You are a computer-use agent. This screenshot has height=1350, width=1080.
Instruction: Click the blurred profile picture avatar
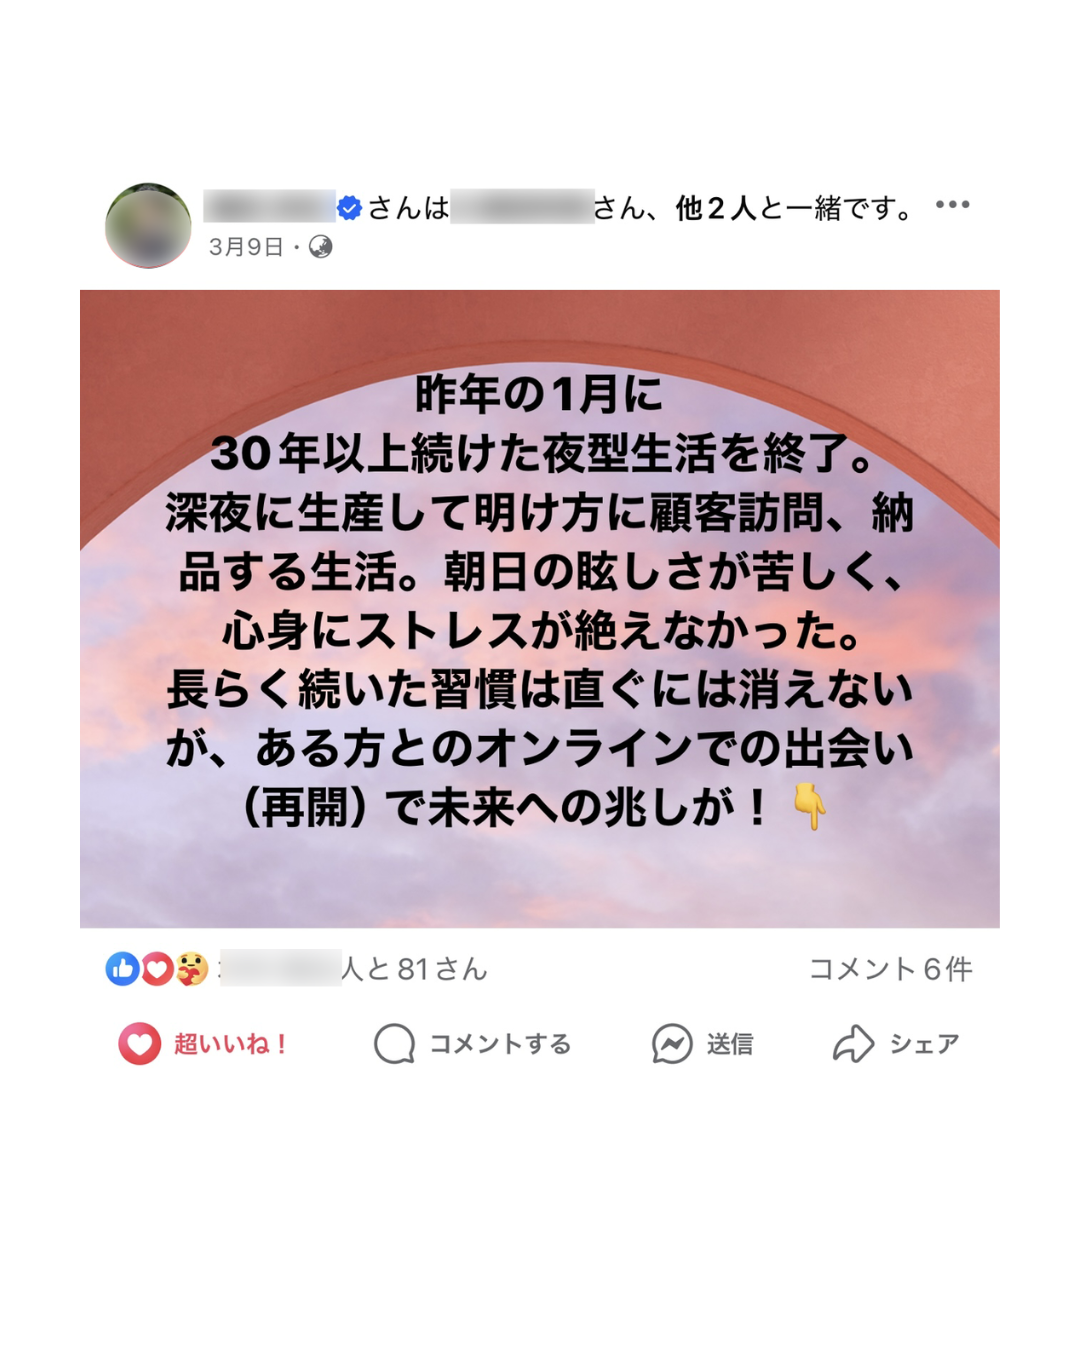coord(148,225)
